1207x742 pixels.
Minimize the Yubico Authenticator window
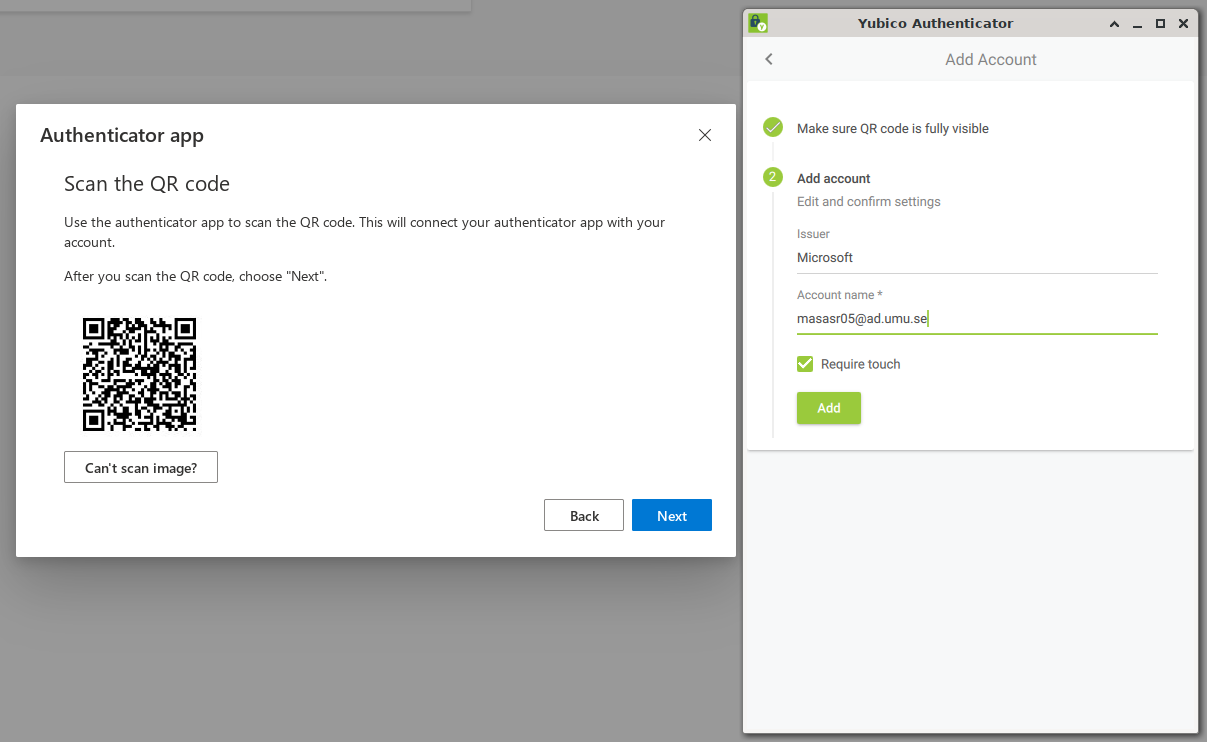[x=1138, y=23]
